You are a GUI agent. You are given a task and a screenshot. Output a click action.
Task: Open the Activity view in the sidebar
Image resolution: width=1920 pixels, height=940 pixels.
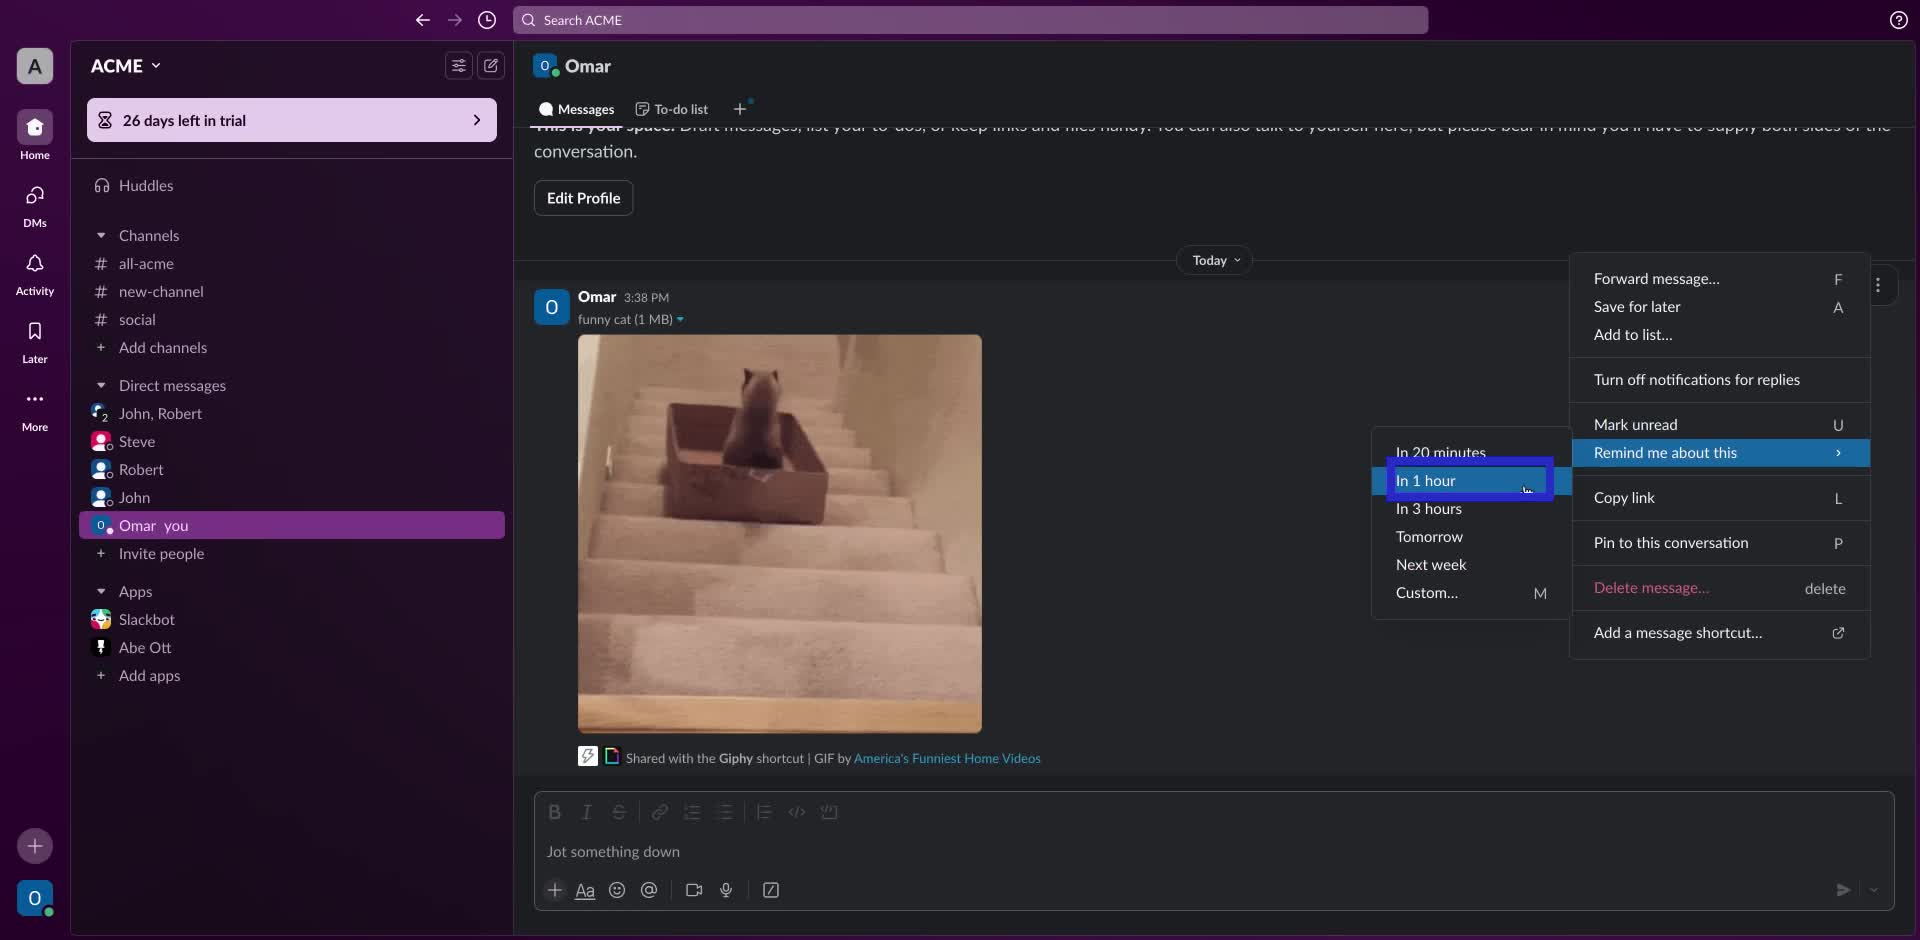tap(34, 273)
